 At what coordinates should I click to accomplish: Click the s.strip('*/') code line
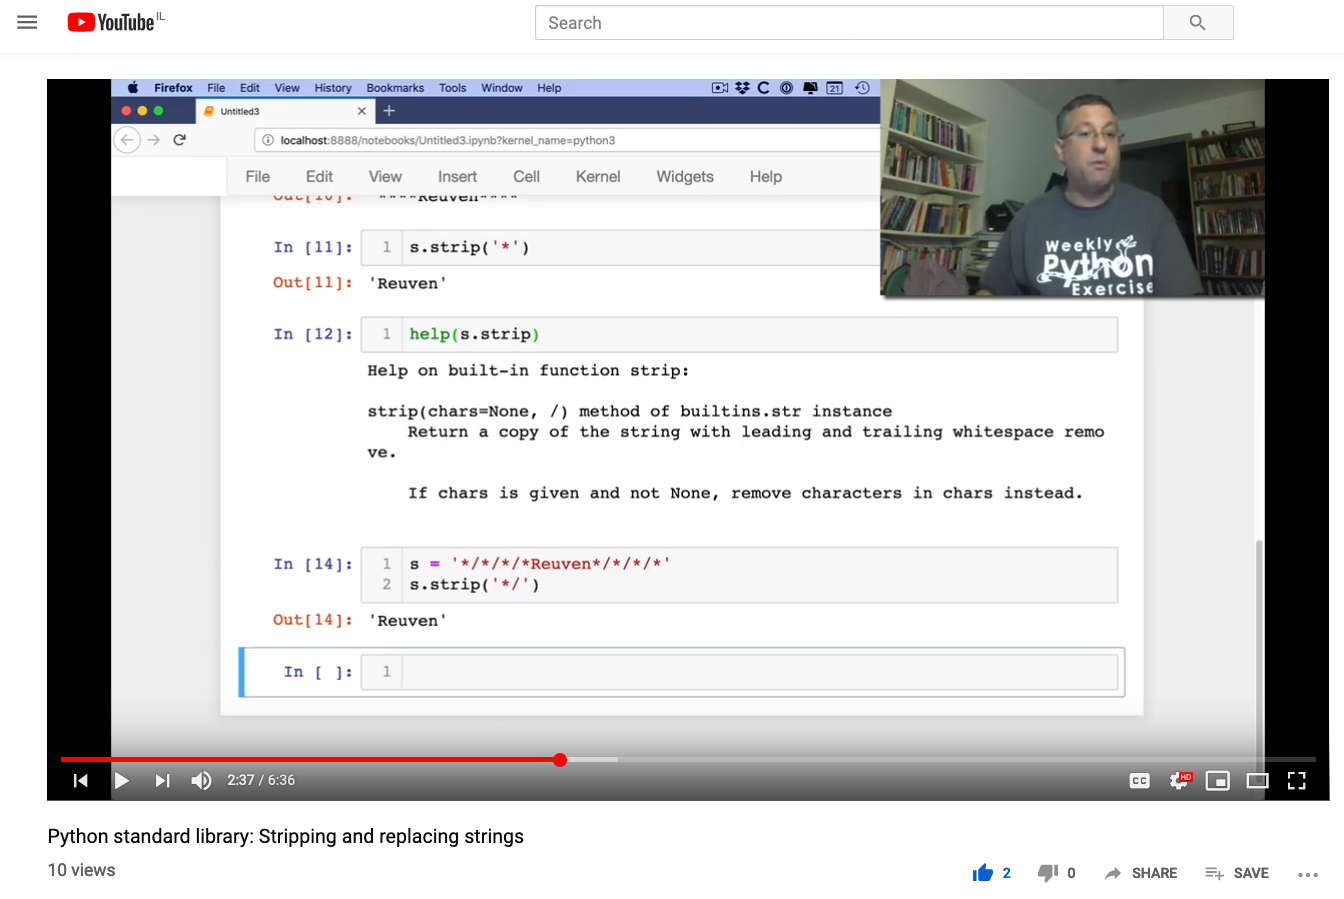pyautogui.click(x=474, y=585)
